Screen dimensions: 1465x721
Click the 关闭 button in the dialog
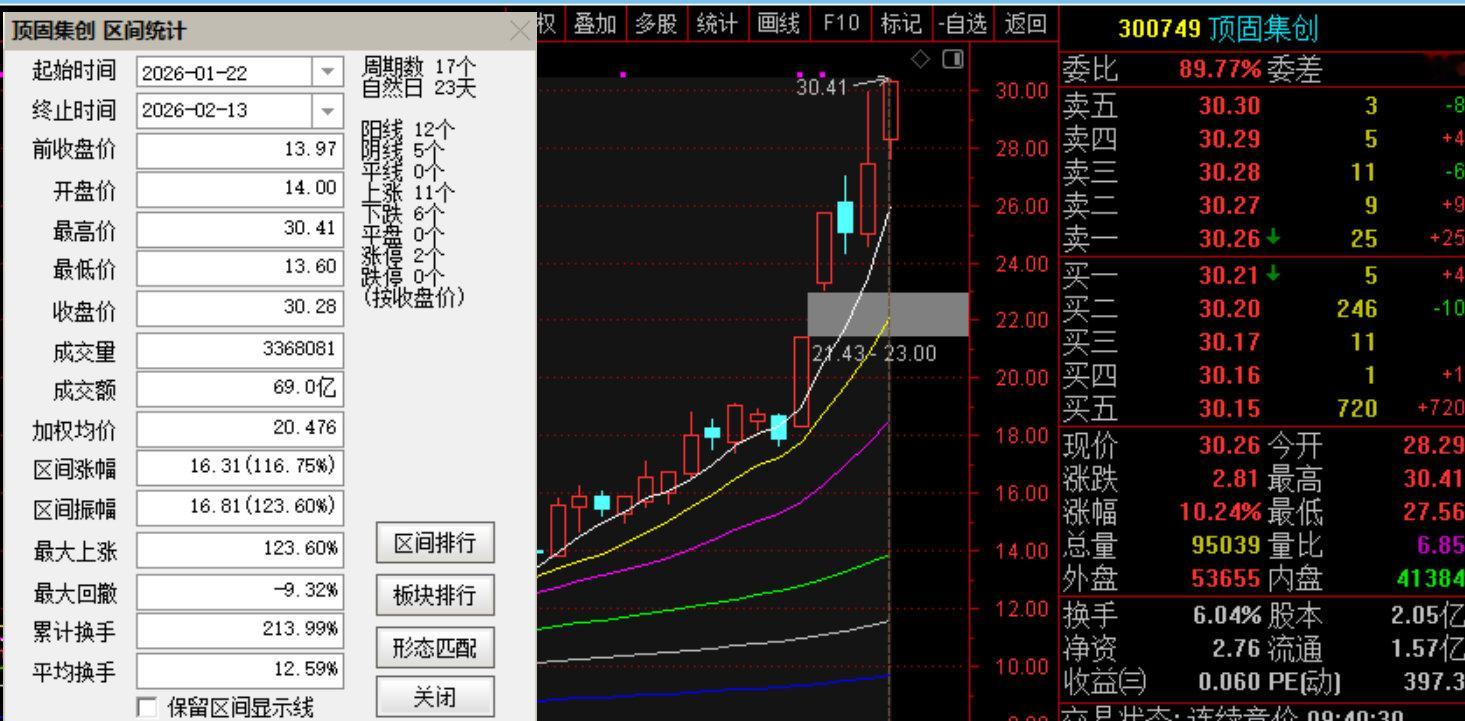pyautogui.click(x=435, y=699)
